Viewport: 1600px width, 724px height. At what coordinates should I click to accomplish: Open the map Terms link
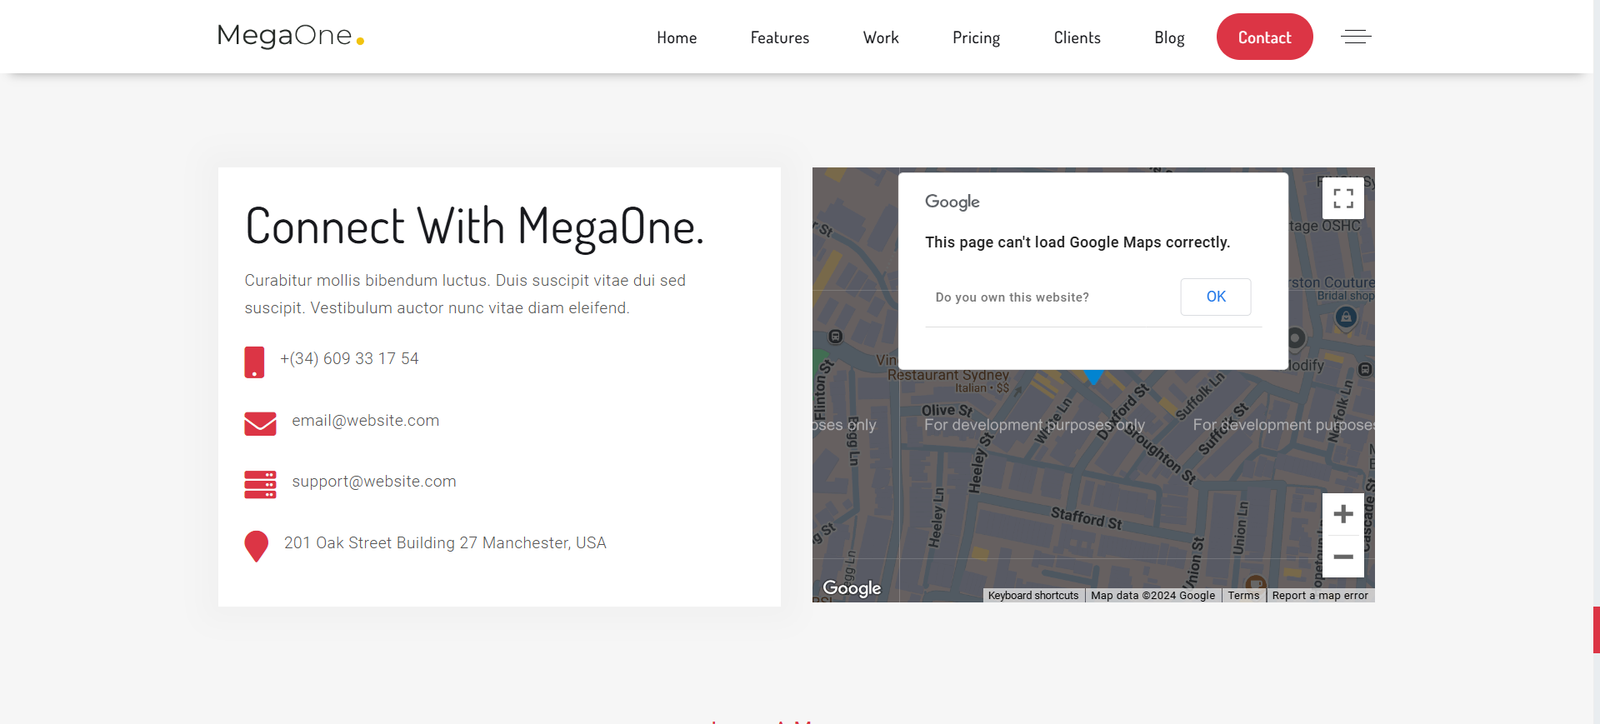pos(1244,595)
